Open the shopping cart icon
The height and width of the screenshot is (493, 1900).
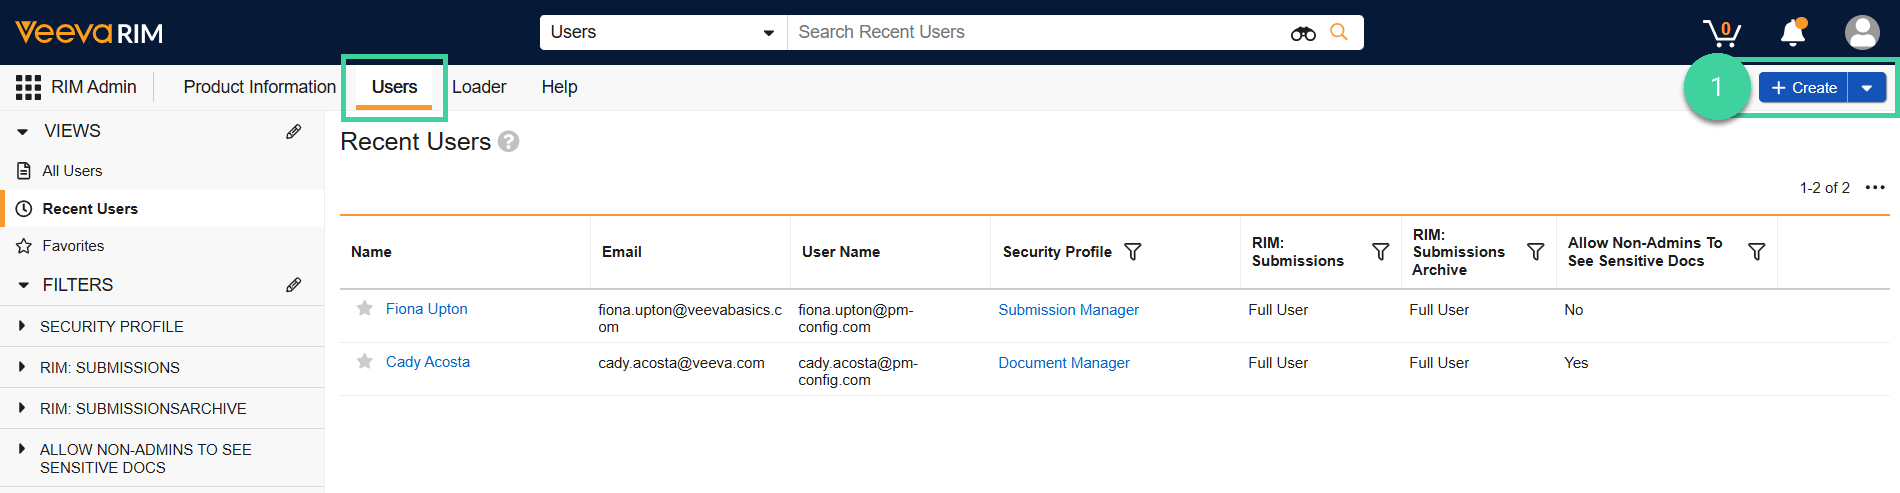point(1722,33)
